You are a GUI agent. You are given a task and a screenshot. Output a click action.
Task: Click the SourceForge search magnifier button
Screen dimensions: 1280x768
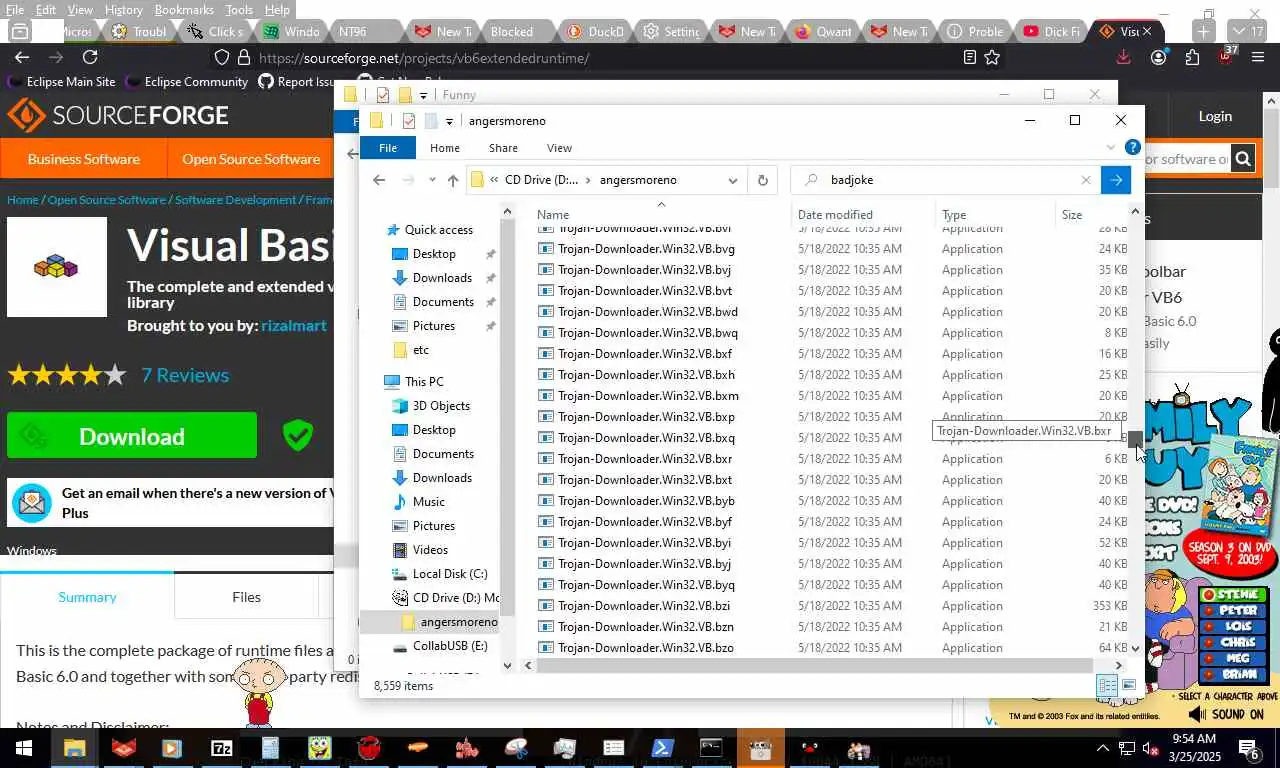1242,159
